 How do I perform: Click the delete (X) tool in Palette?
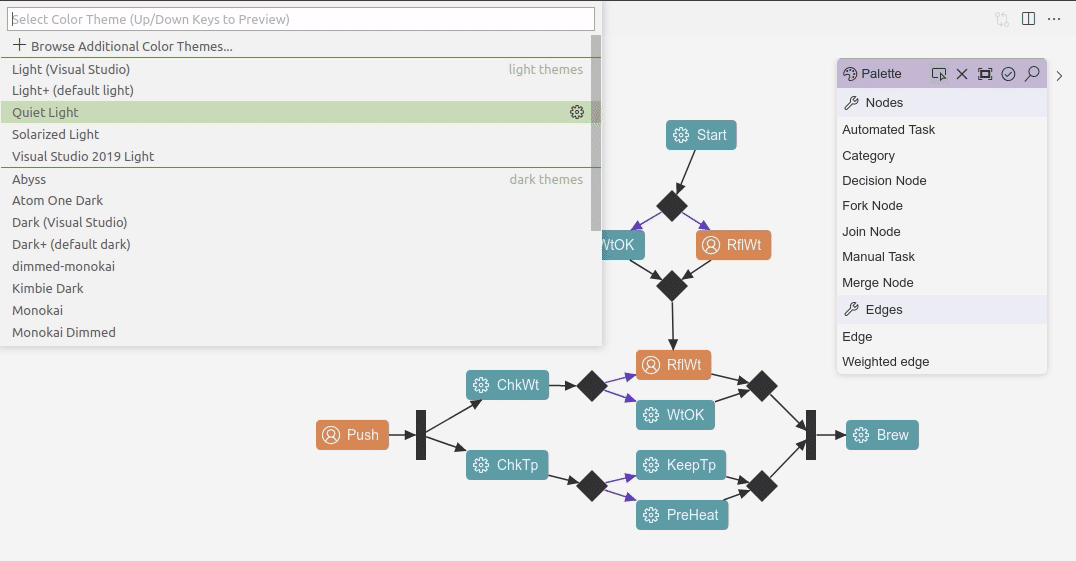962,74
